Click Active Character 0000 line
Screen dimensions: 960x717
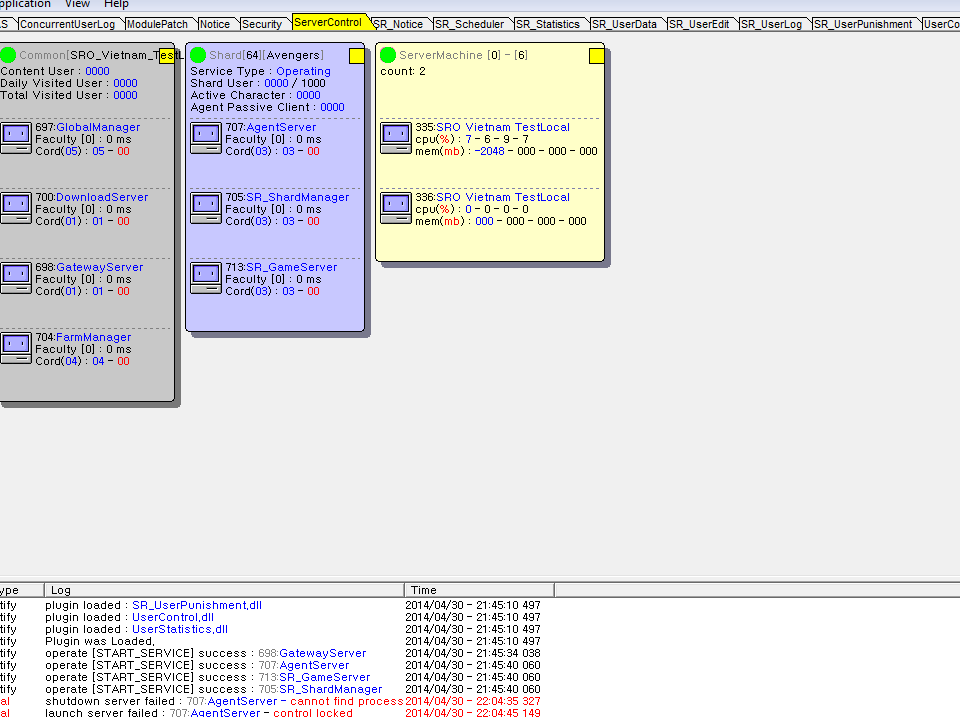pos(255,95)
